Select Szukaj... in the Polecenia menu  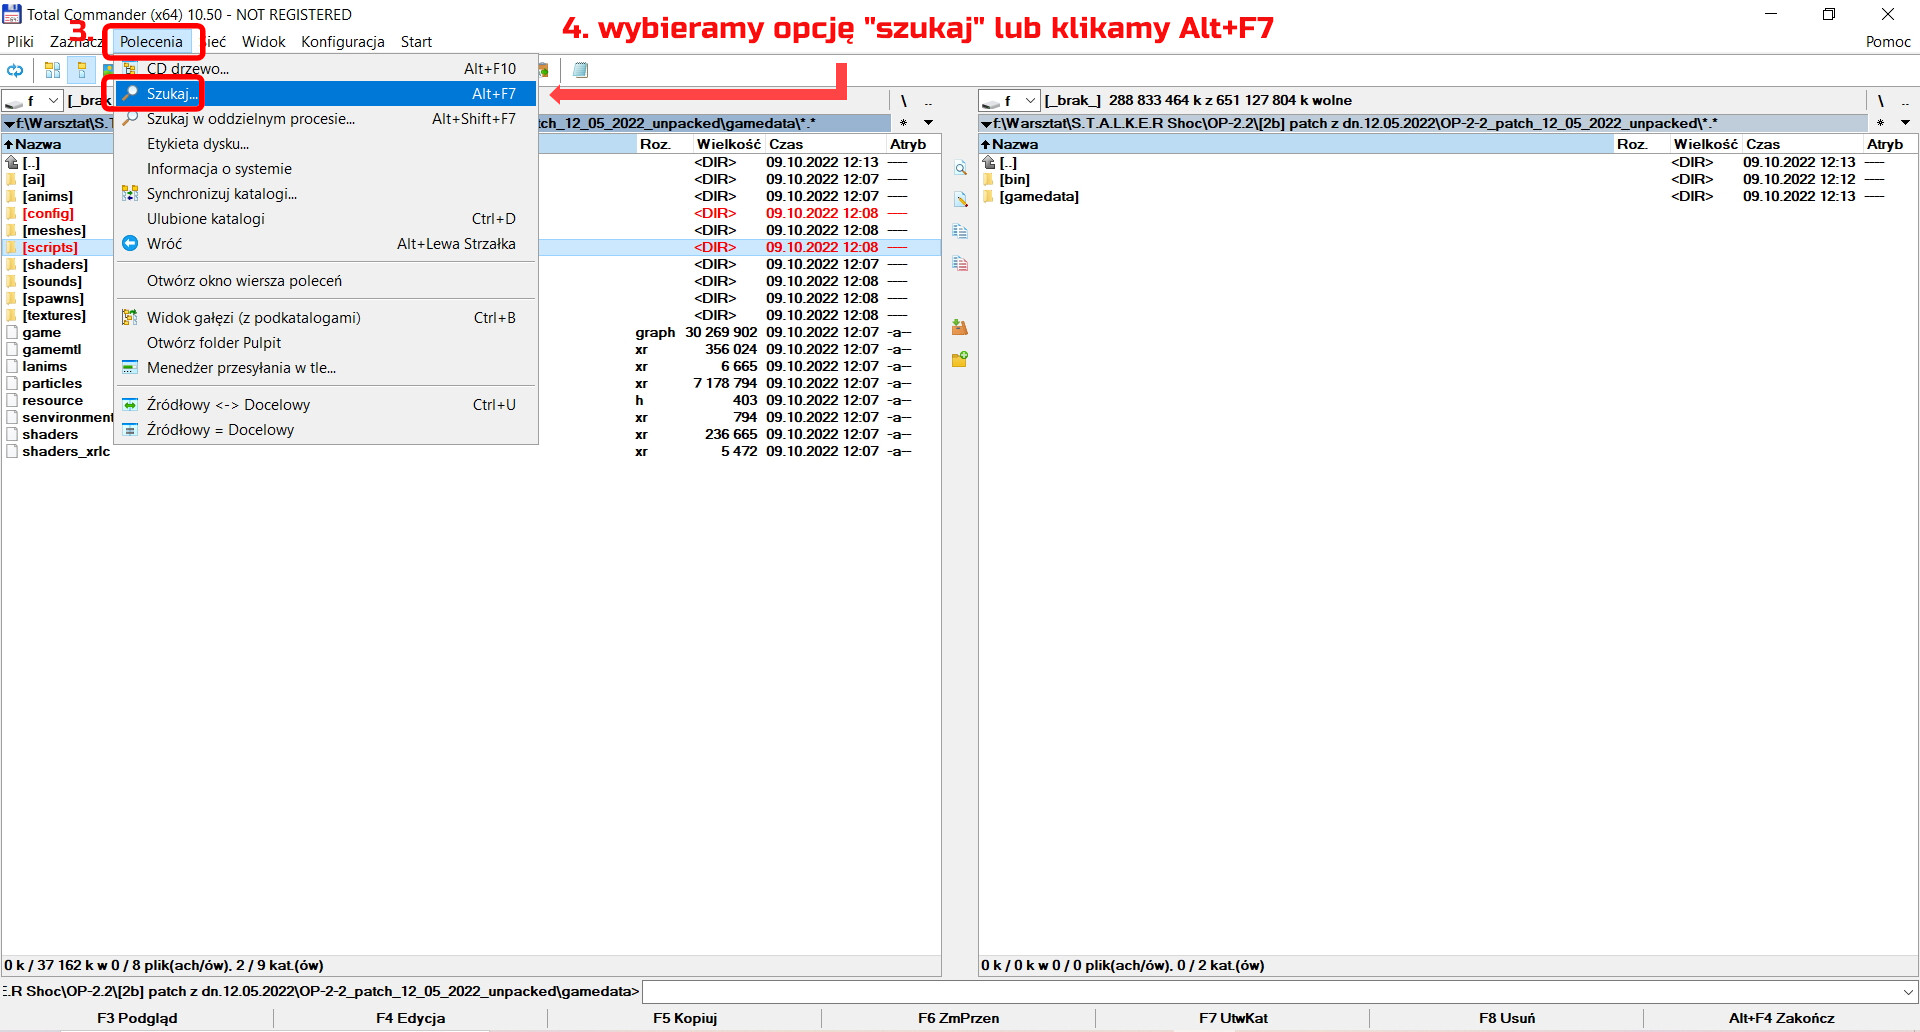(326, 94)
